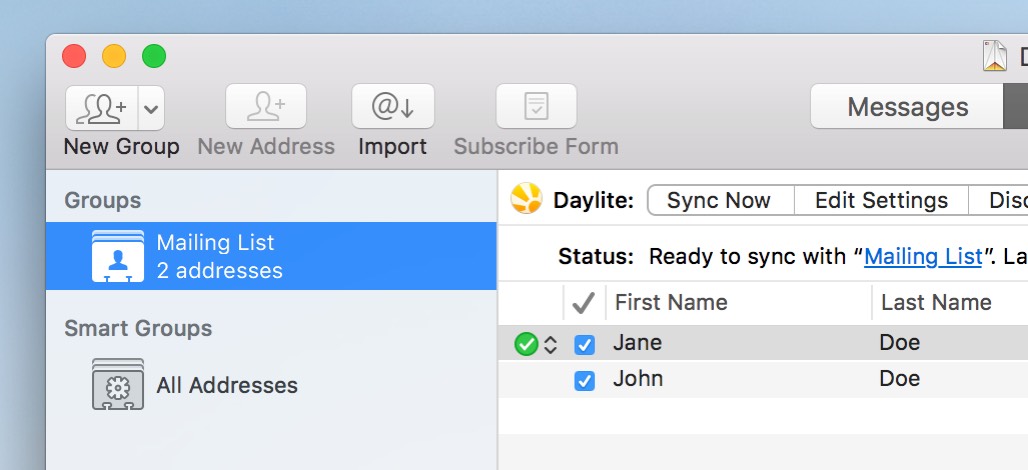Screen dimensions: 1028x470
Task: Click the Daylite sun logo icon
Action: [526, 199]
